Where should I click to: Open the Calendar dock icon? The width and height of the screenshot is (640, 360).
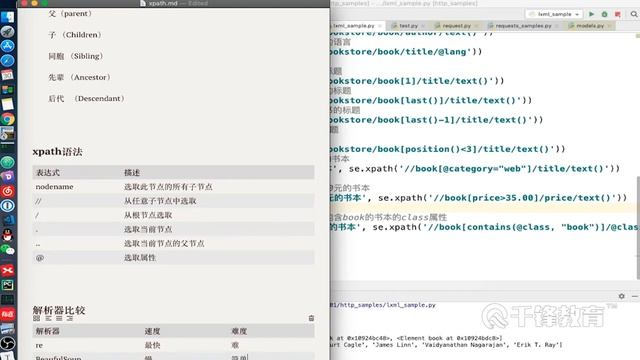tap(7, 75)
